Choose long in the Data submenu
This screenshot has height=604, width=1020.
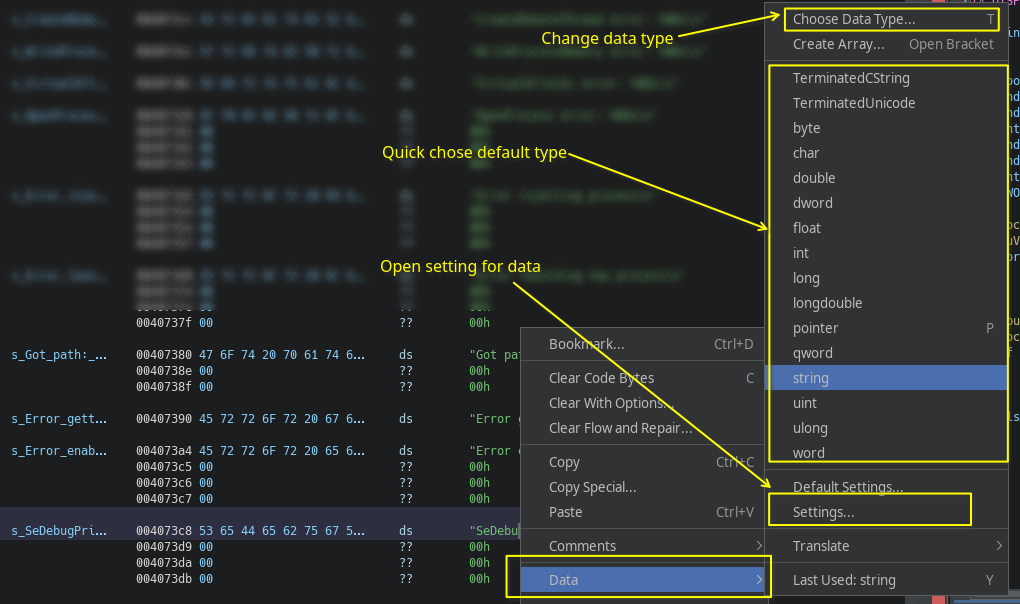click(885, 278)
